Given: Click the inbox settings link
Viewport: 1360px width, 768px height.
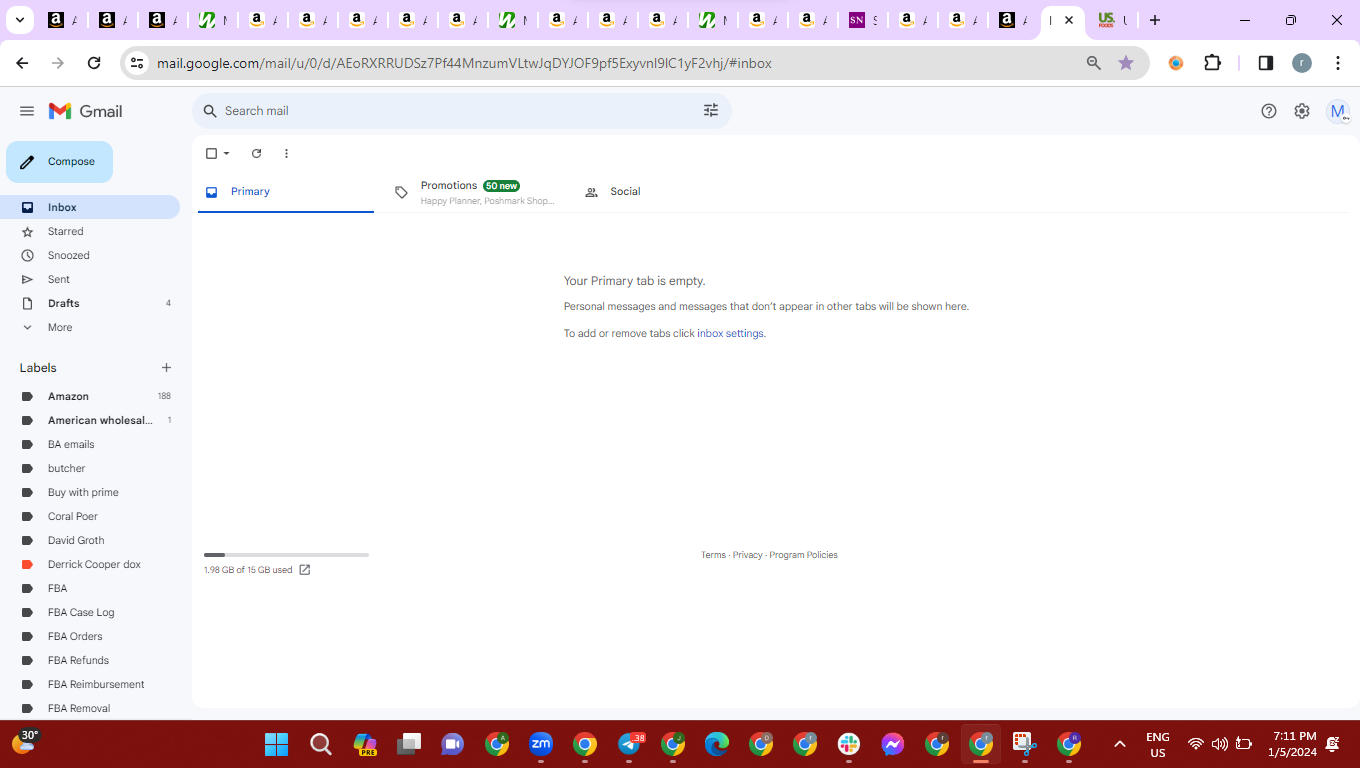Looking at the screenshot, I should coord(731,334).
